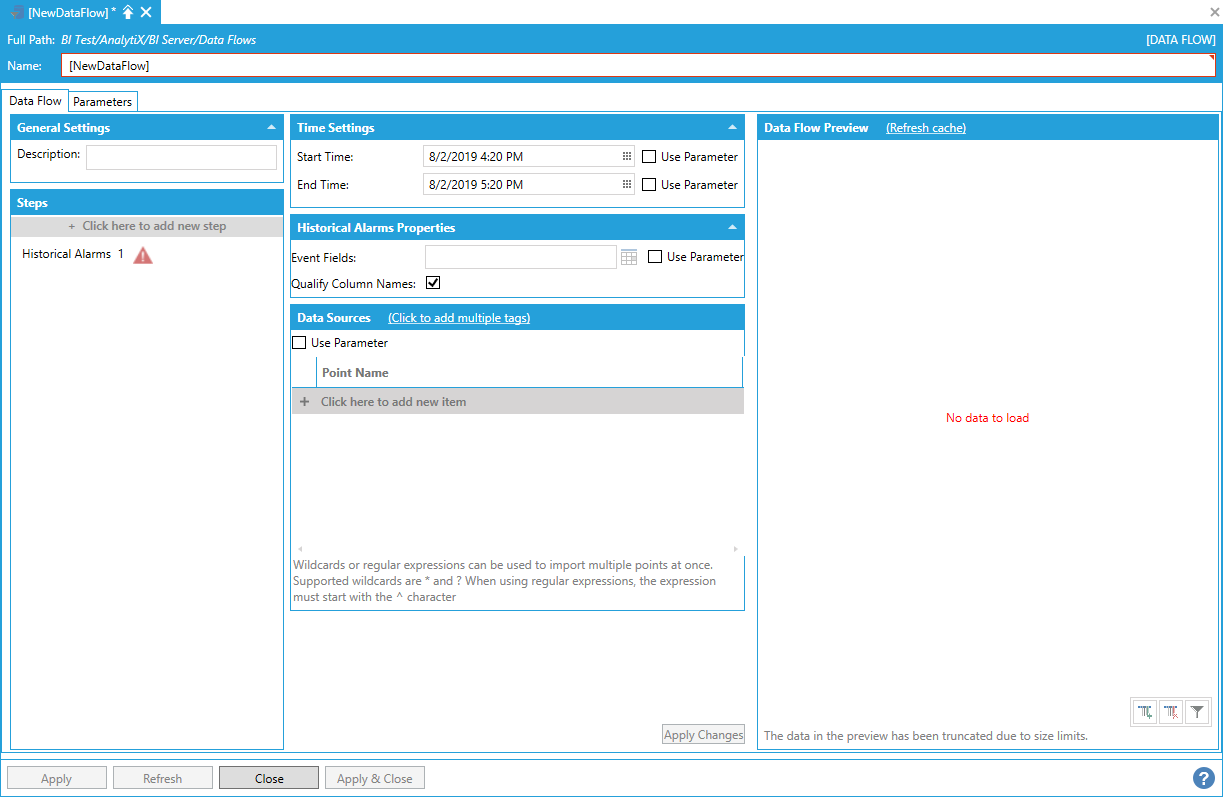Switch to the Parameters tab
1225x797 pixels.
pyautogui.click(x=102, y=102)
